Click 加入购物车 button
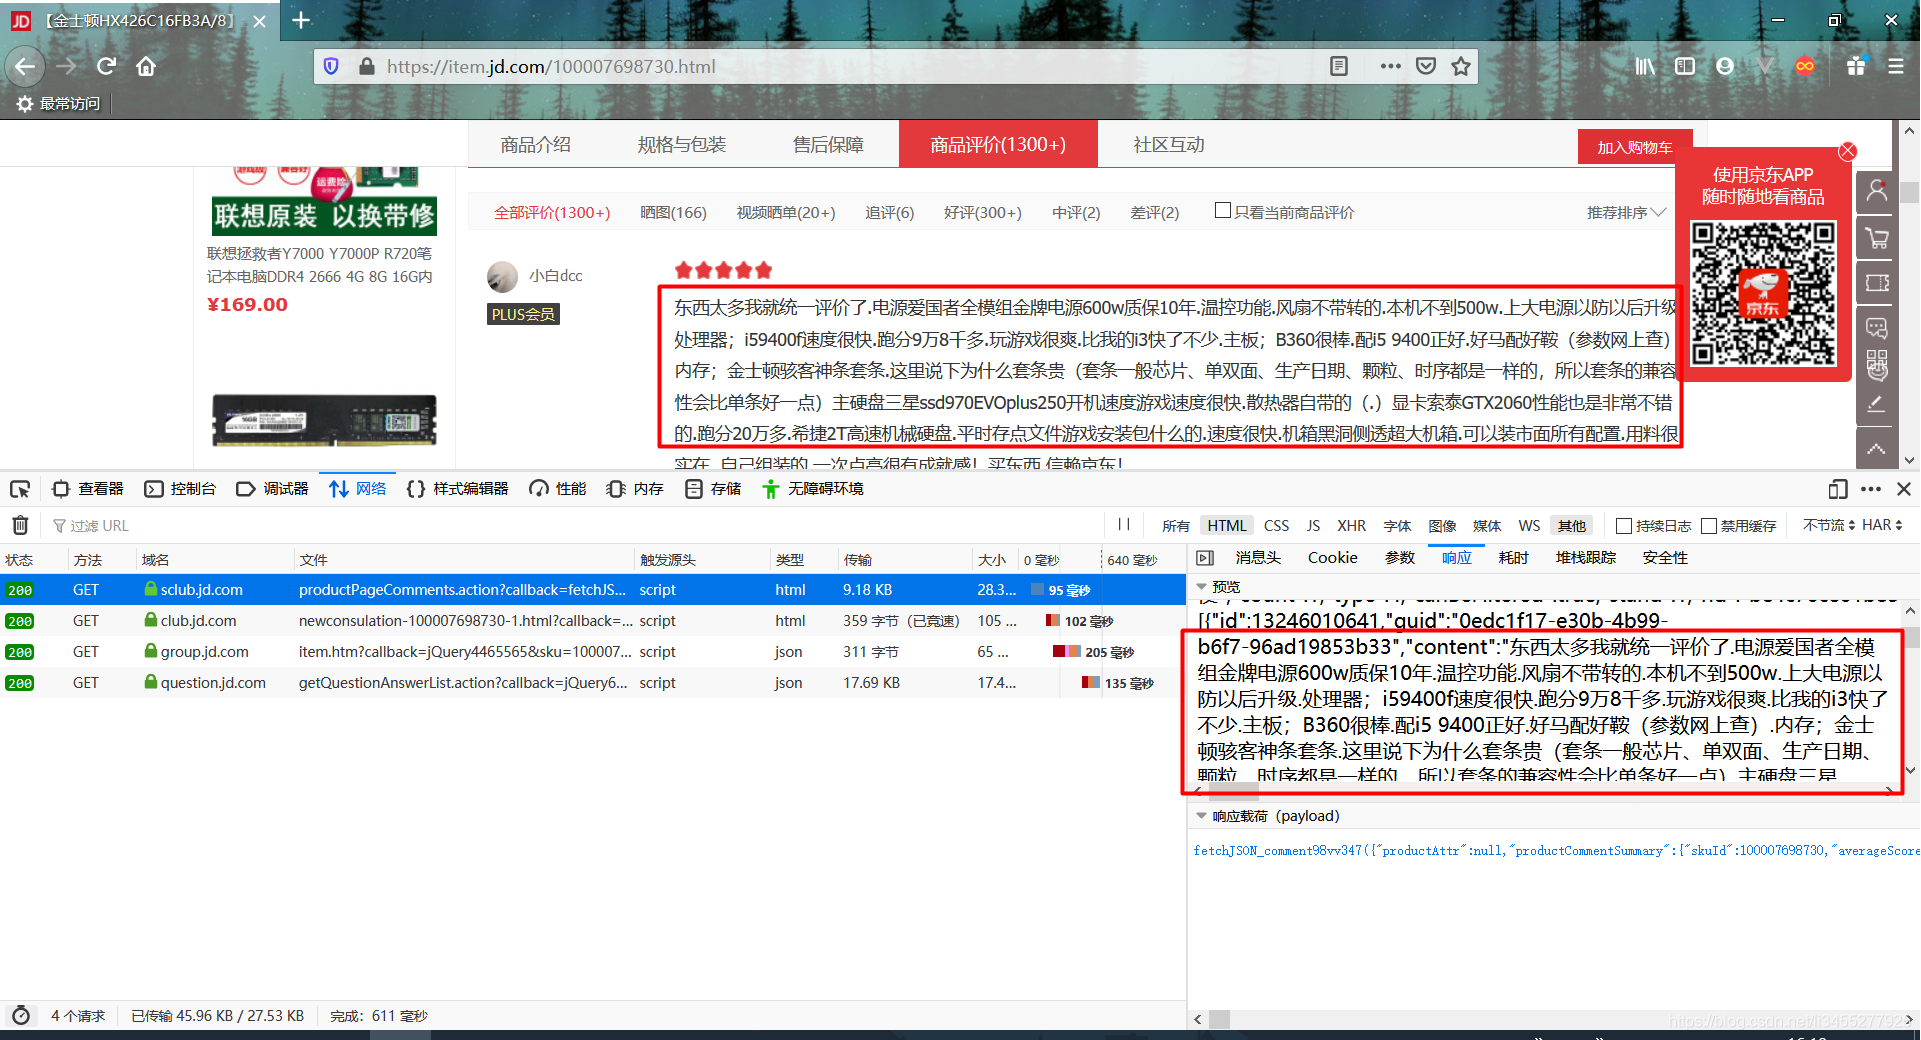The height and width of the screenshot is (1040, 1921). (x=1635, y=147)
